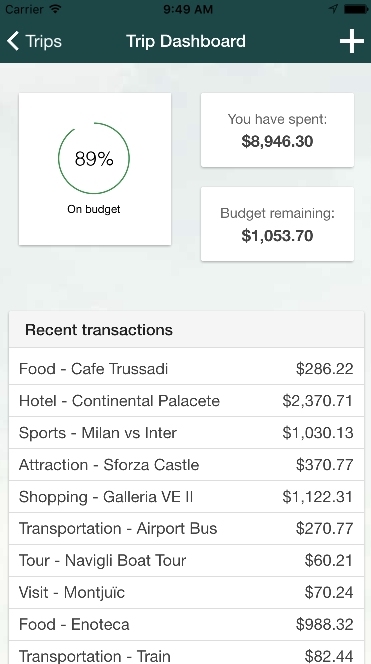Open the Budget remaining card

click(x=277, y=224)
